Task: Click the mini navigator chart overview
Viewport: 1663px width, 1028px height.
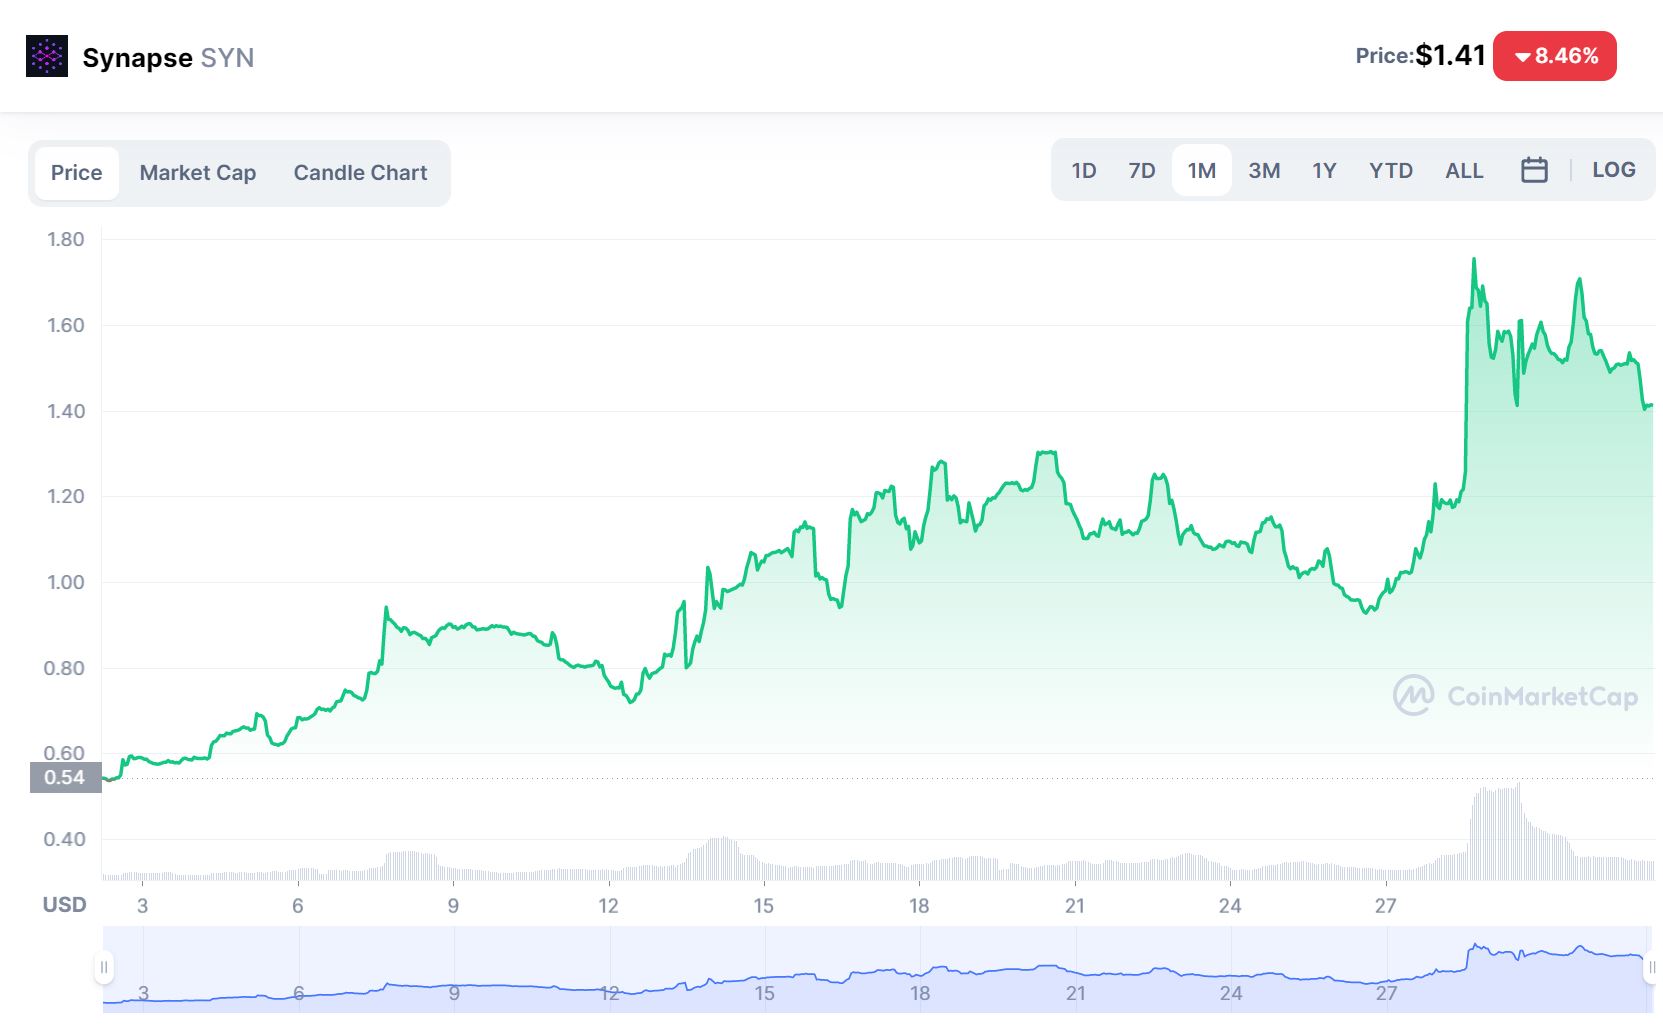Action: point(878,969)
